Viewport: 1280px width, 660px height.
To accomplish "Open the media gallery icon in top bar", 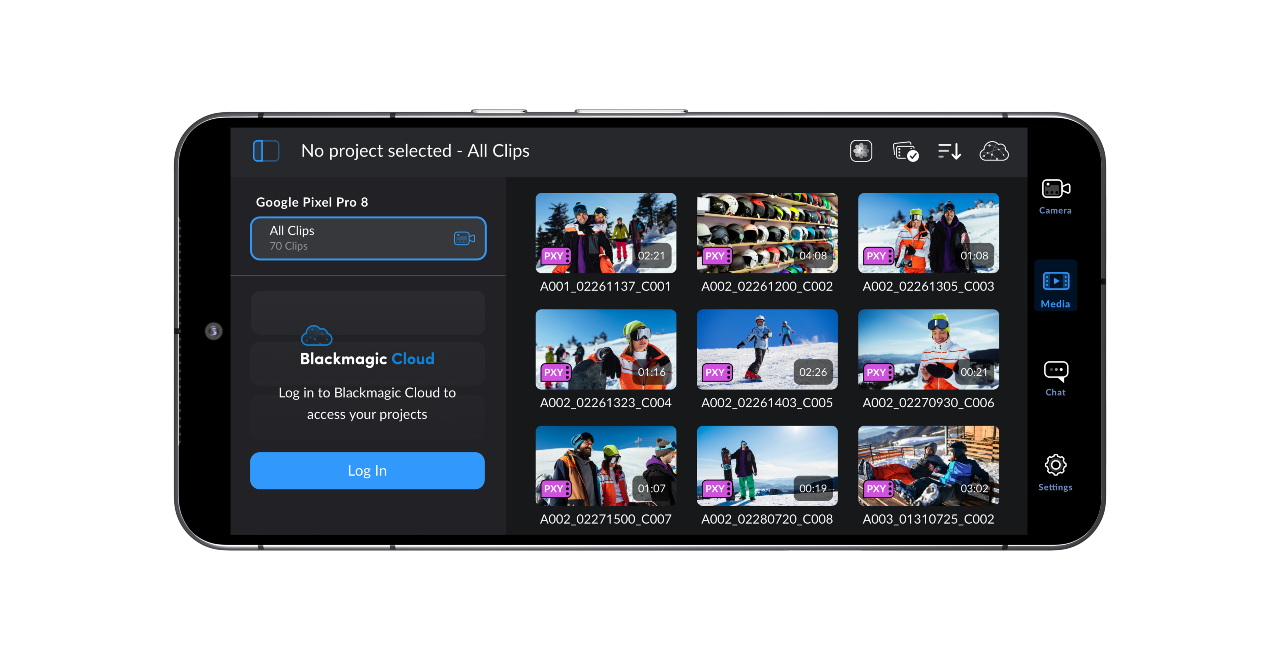I will (x=861, y=150).
